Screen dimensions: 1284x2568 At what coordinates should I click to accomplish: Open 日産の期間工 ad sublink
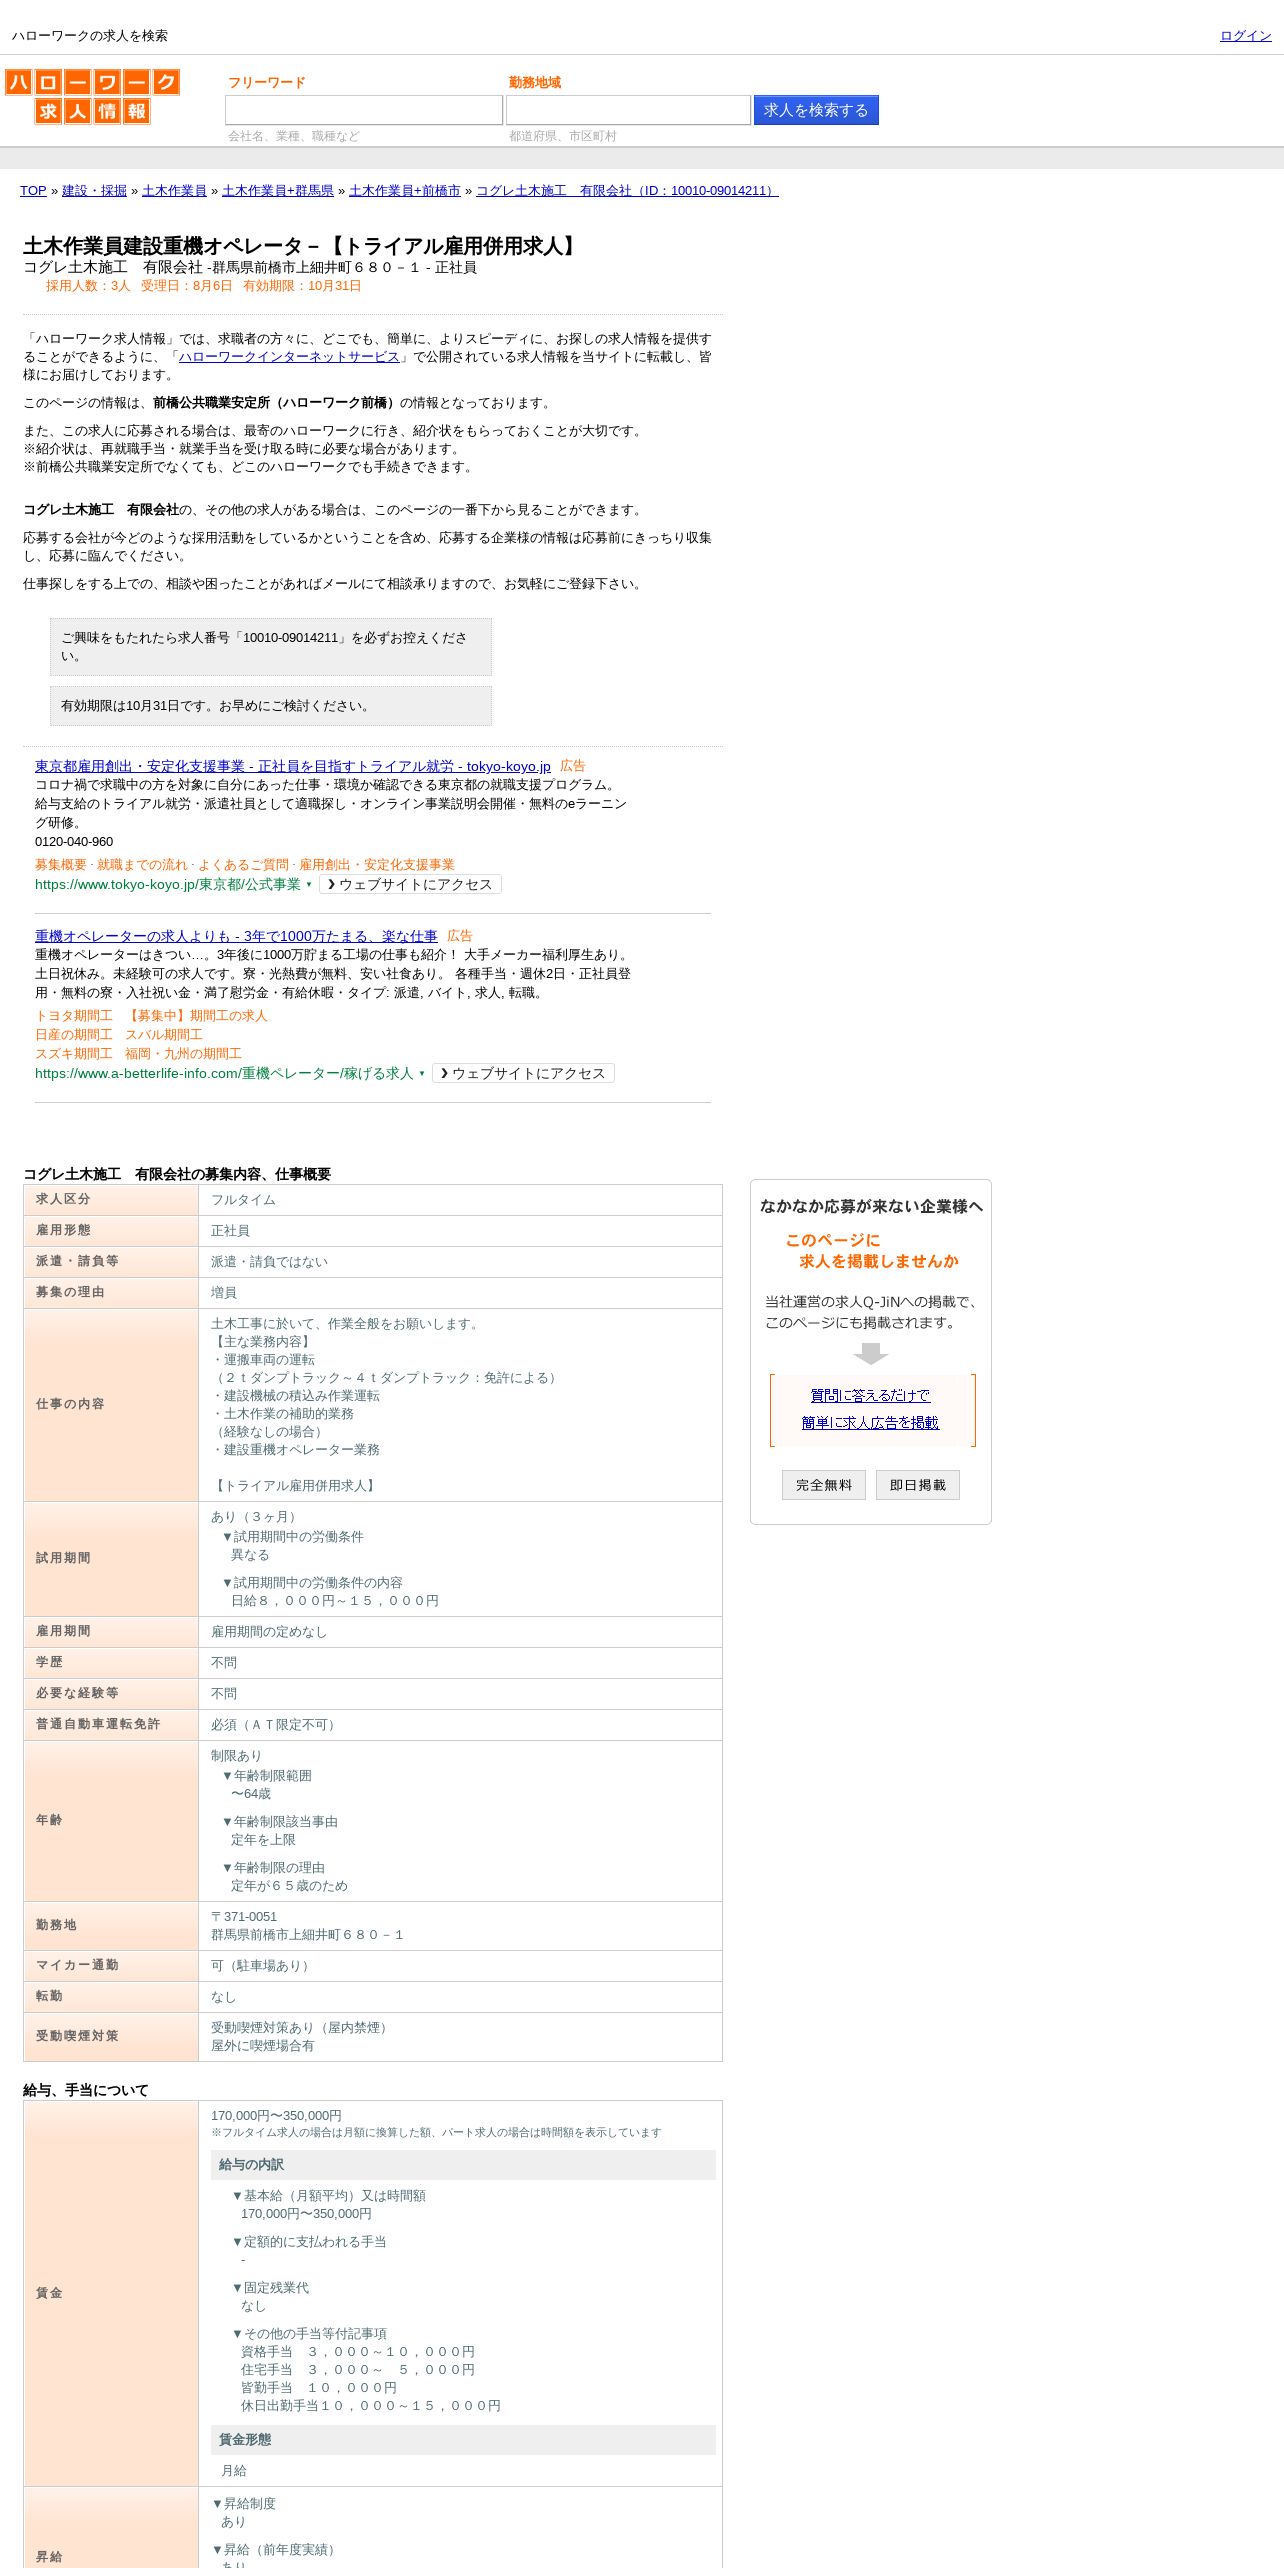(74, 1035)
